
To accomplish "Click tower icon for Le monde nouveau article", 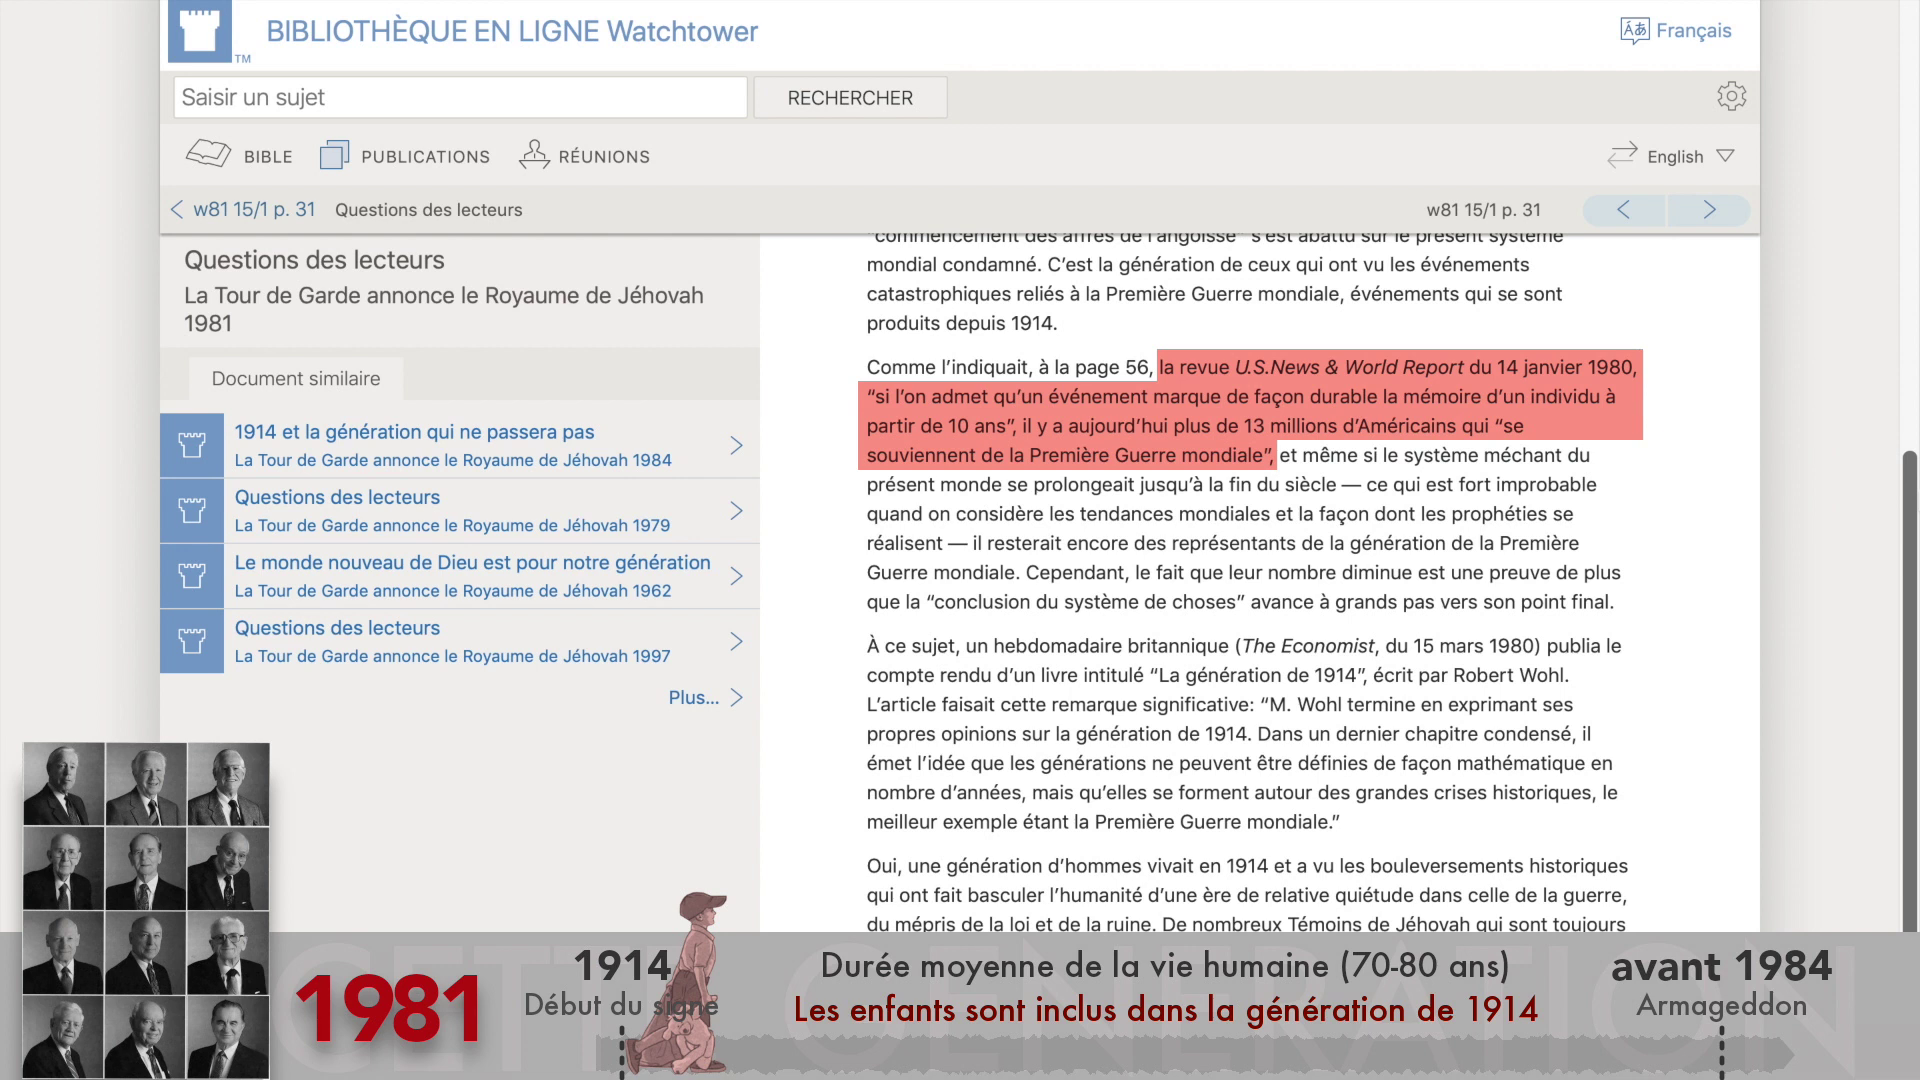I will pos(192,576).
